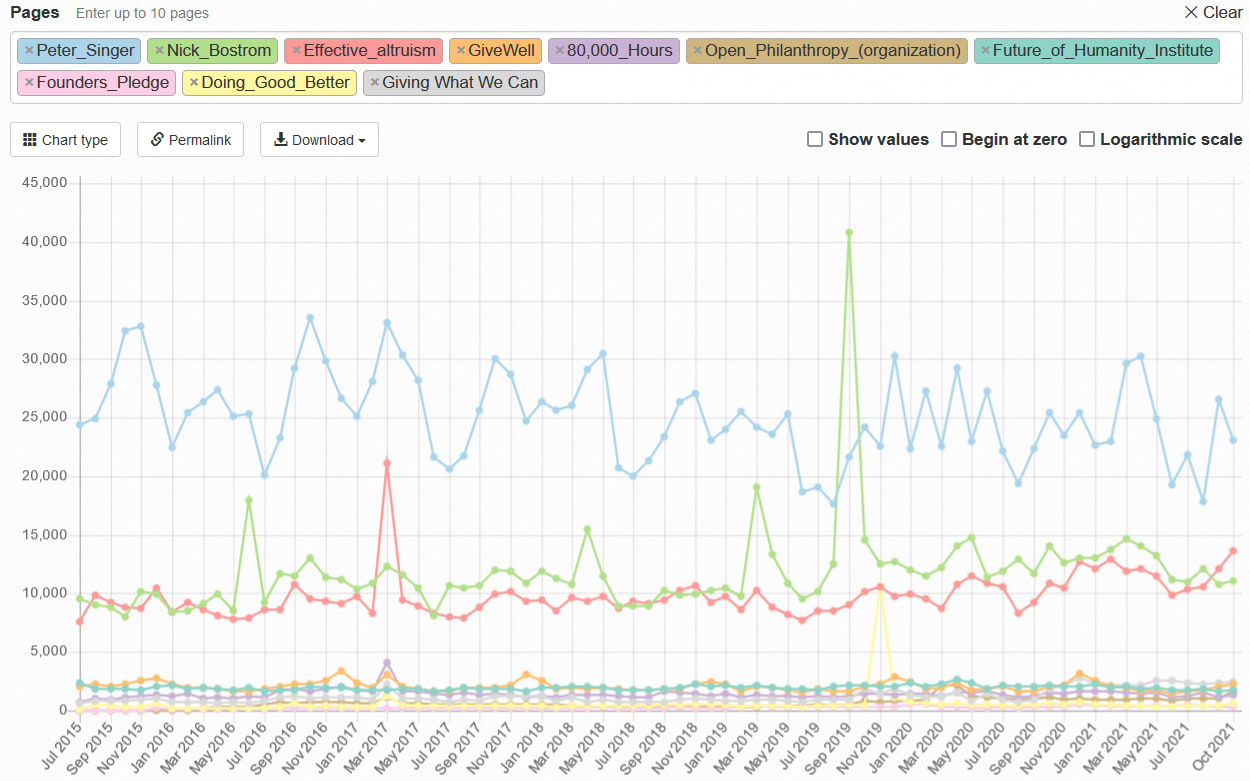Click the Doing_Good_Better page tag label

coord(276,82)
